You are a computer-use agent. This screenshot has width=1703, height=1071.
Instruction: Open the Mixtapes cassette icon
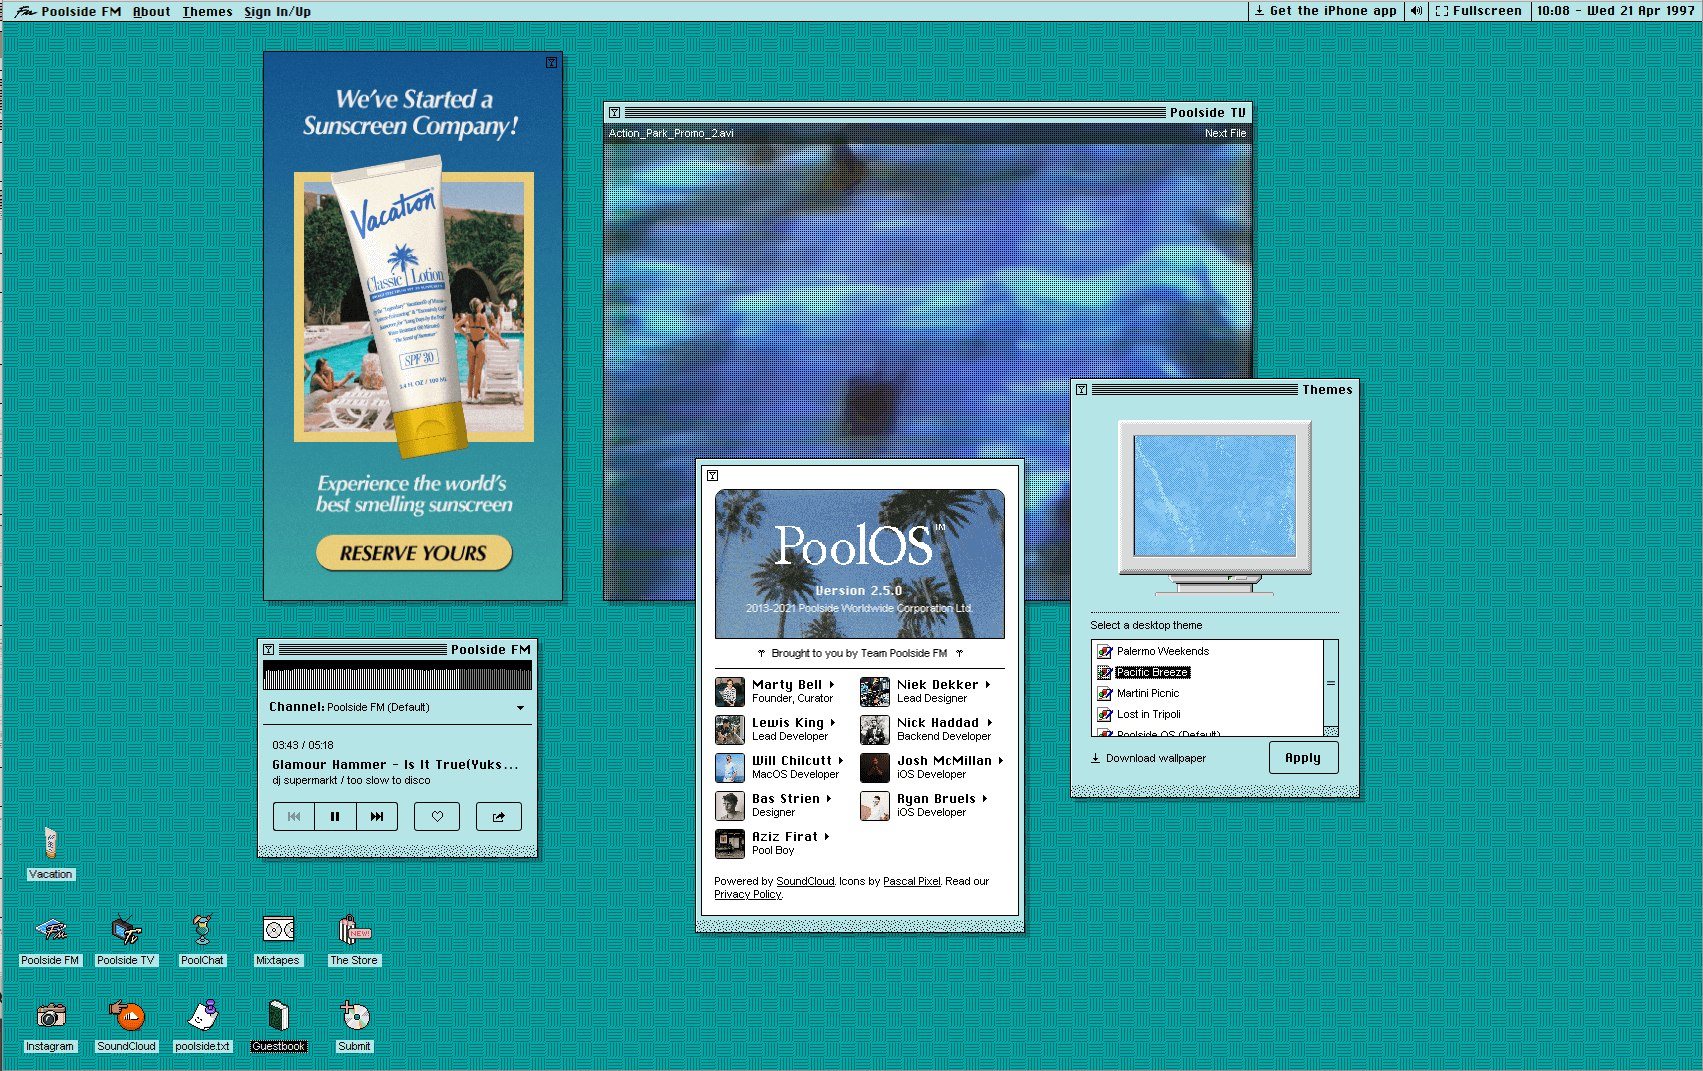click(x=278, y=940)
